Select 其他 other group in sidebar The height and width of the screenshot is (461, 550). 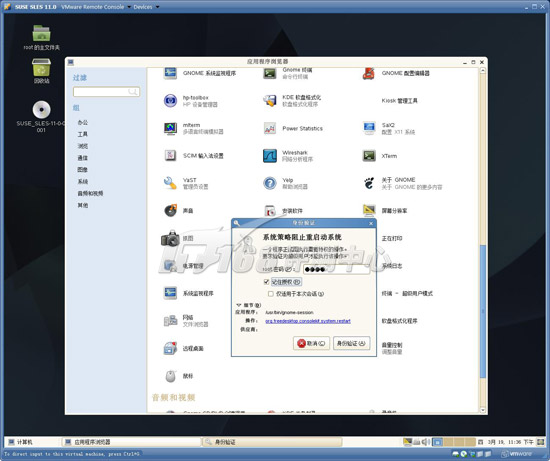83,205
